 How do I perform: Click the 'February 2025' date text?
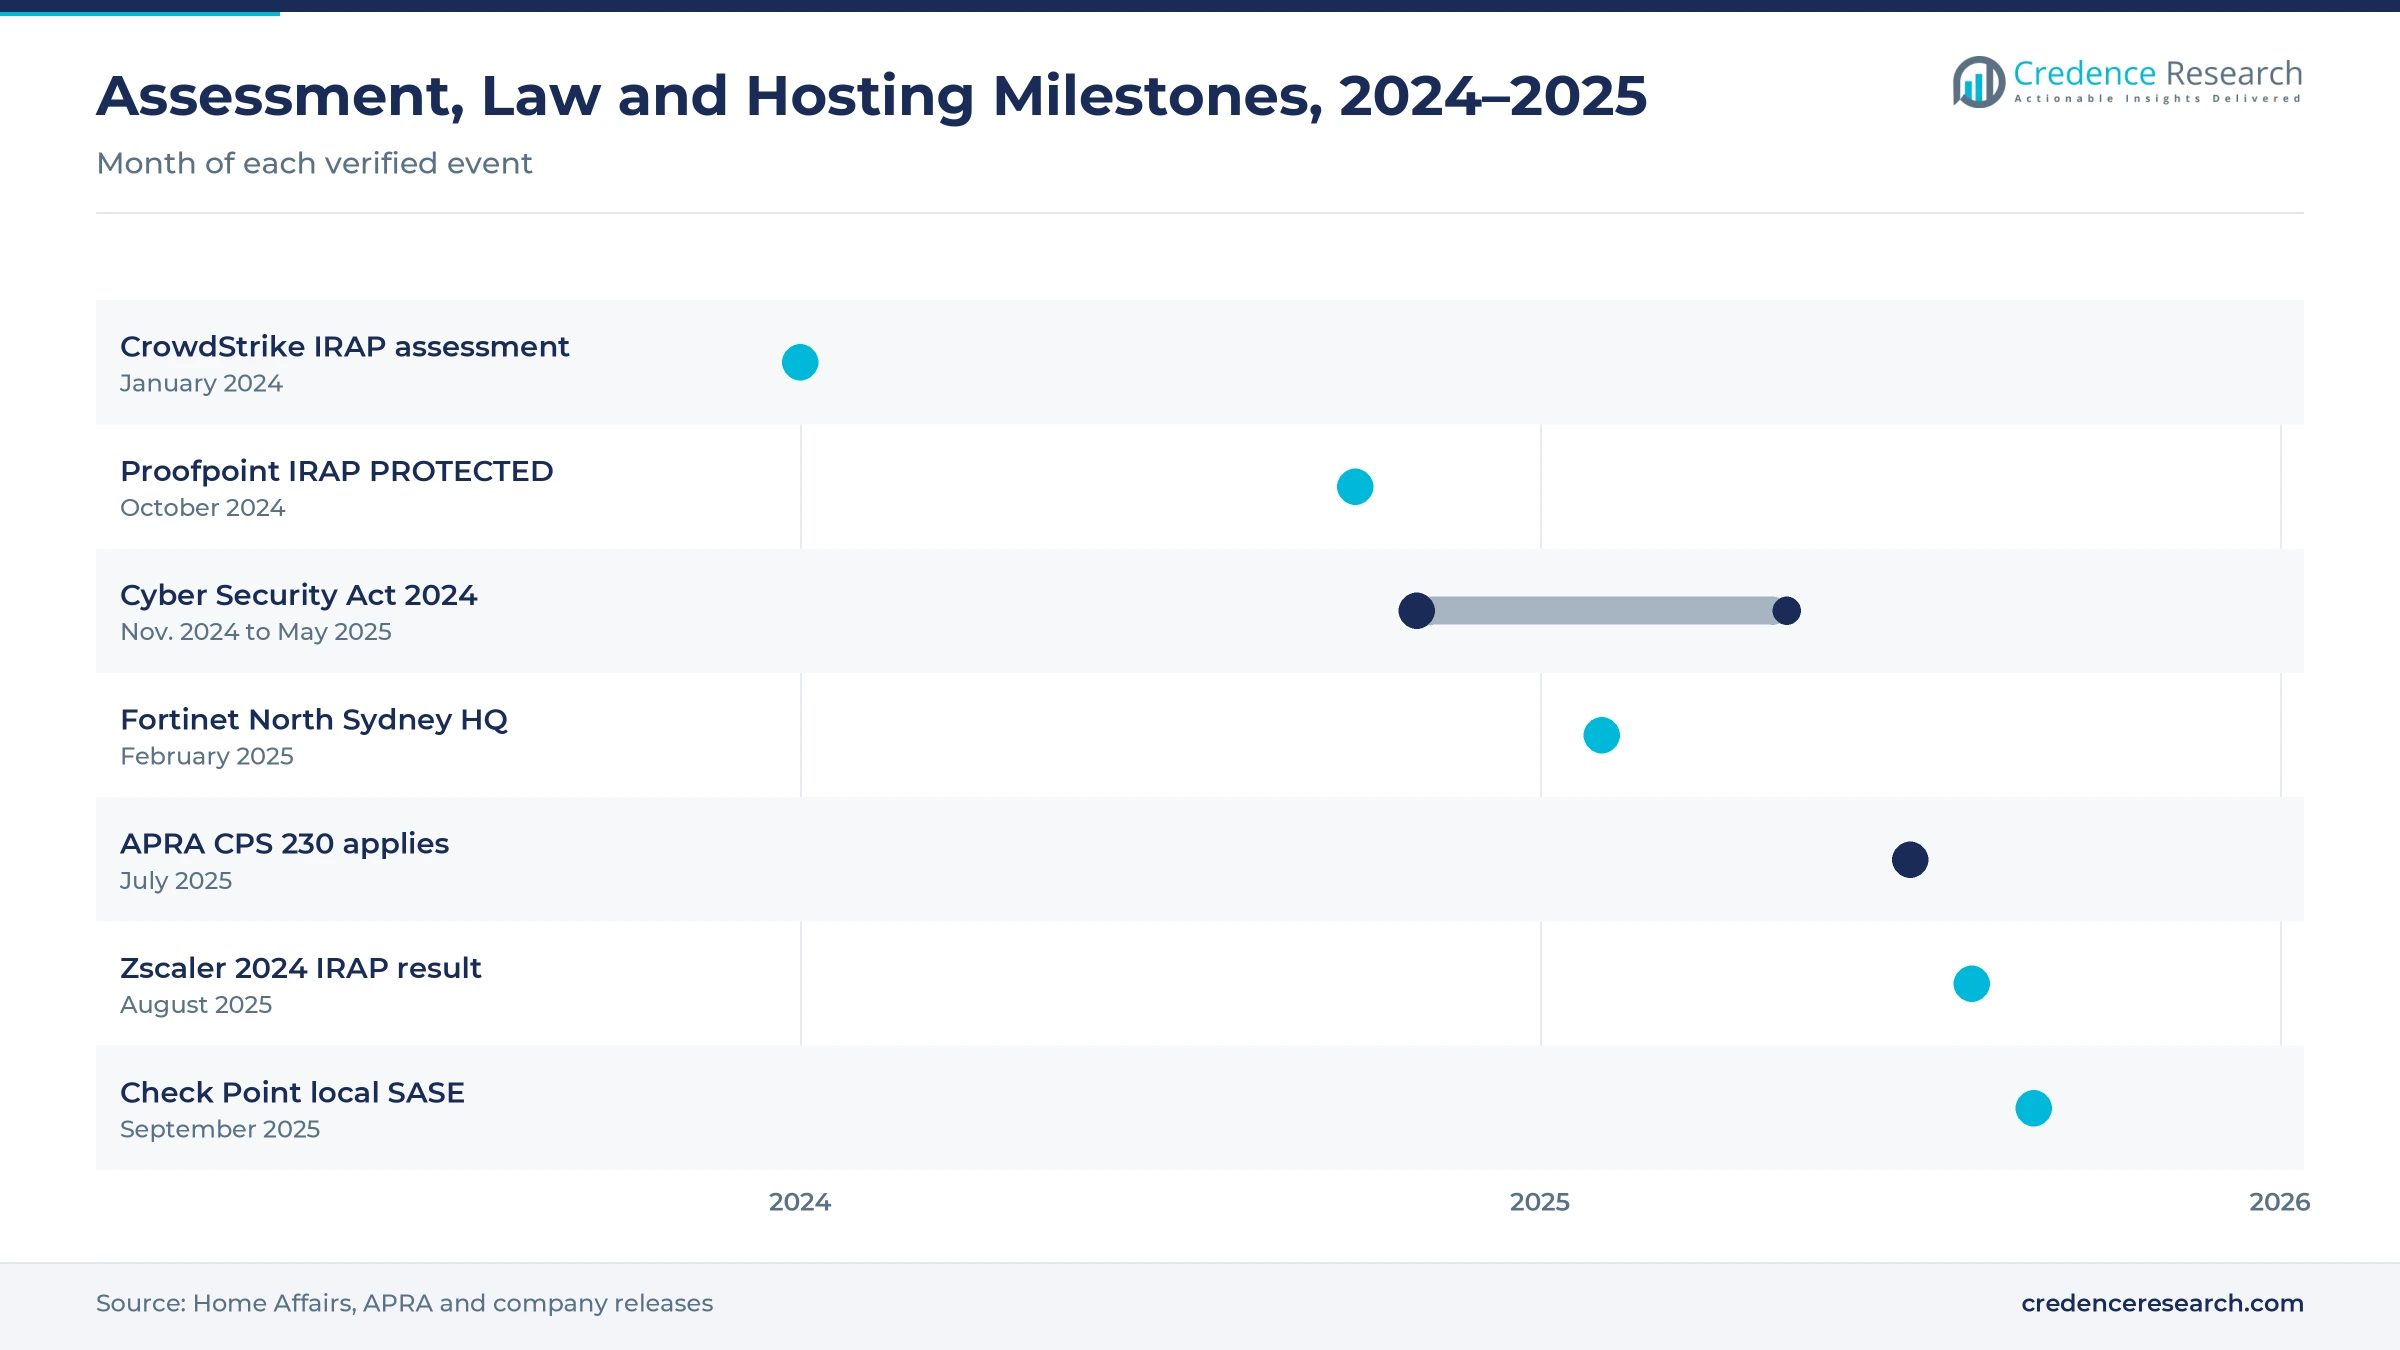click(x=206, y=757)
